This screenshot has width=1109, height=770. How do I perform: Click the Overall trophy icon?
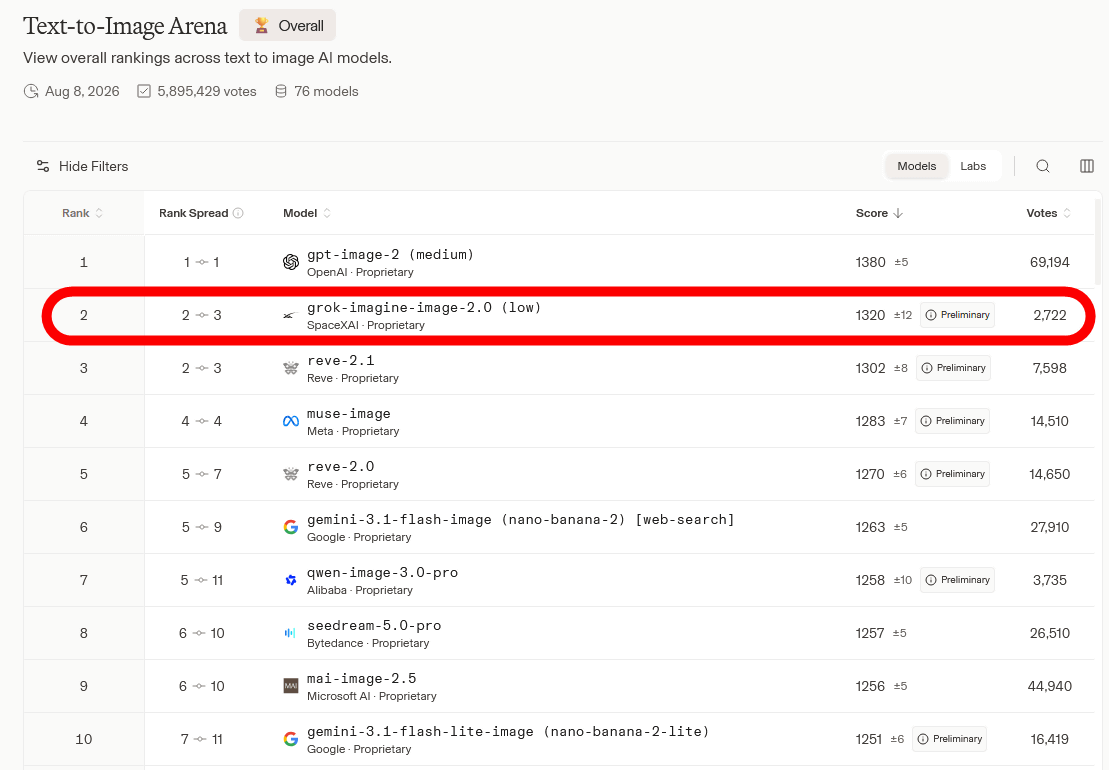coord(262,25)
